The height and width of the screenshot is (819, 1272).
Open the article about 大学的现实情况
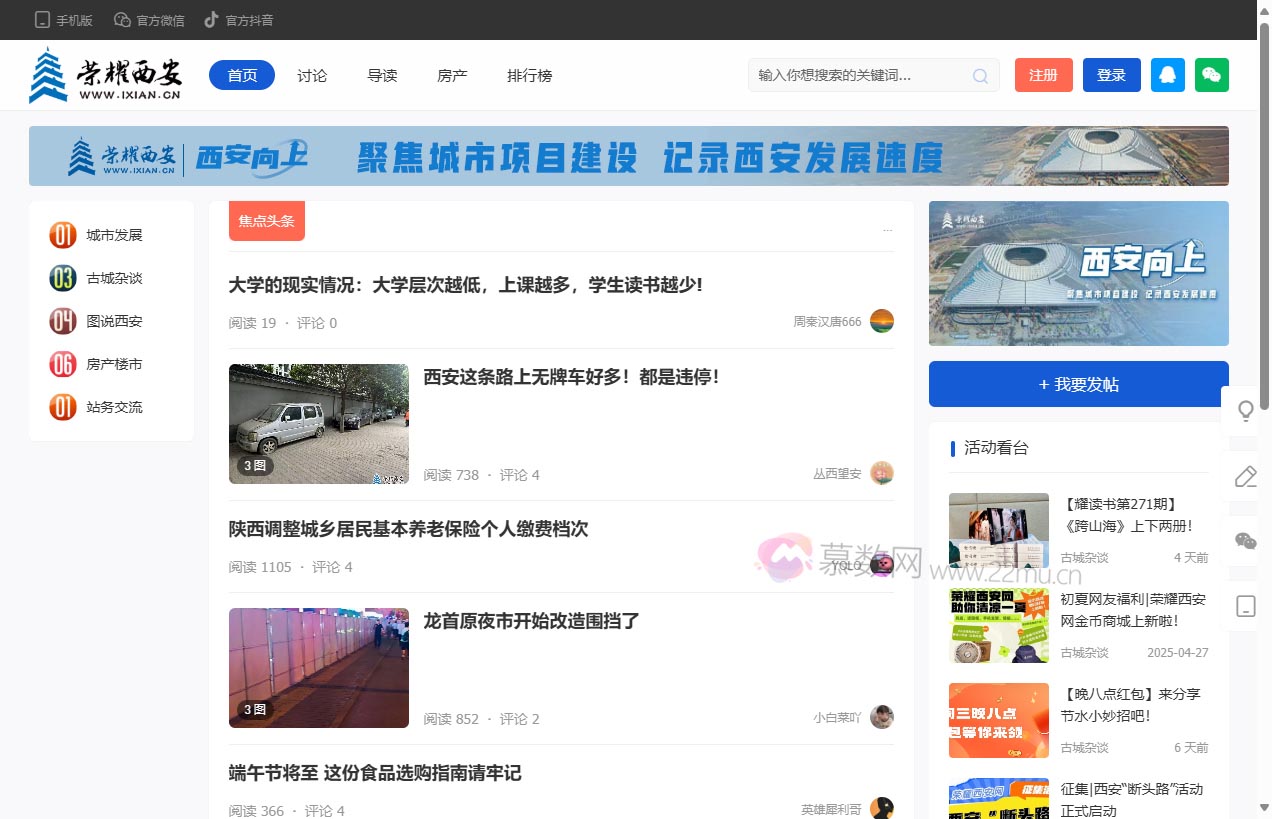pyautogui.click(x=466, y=285)
